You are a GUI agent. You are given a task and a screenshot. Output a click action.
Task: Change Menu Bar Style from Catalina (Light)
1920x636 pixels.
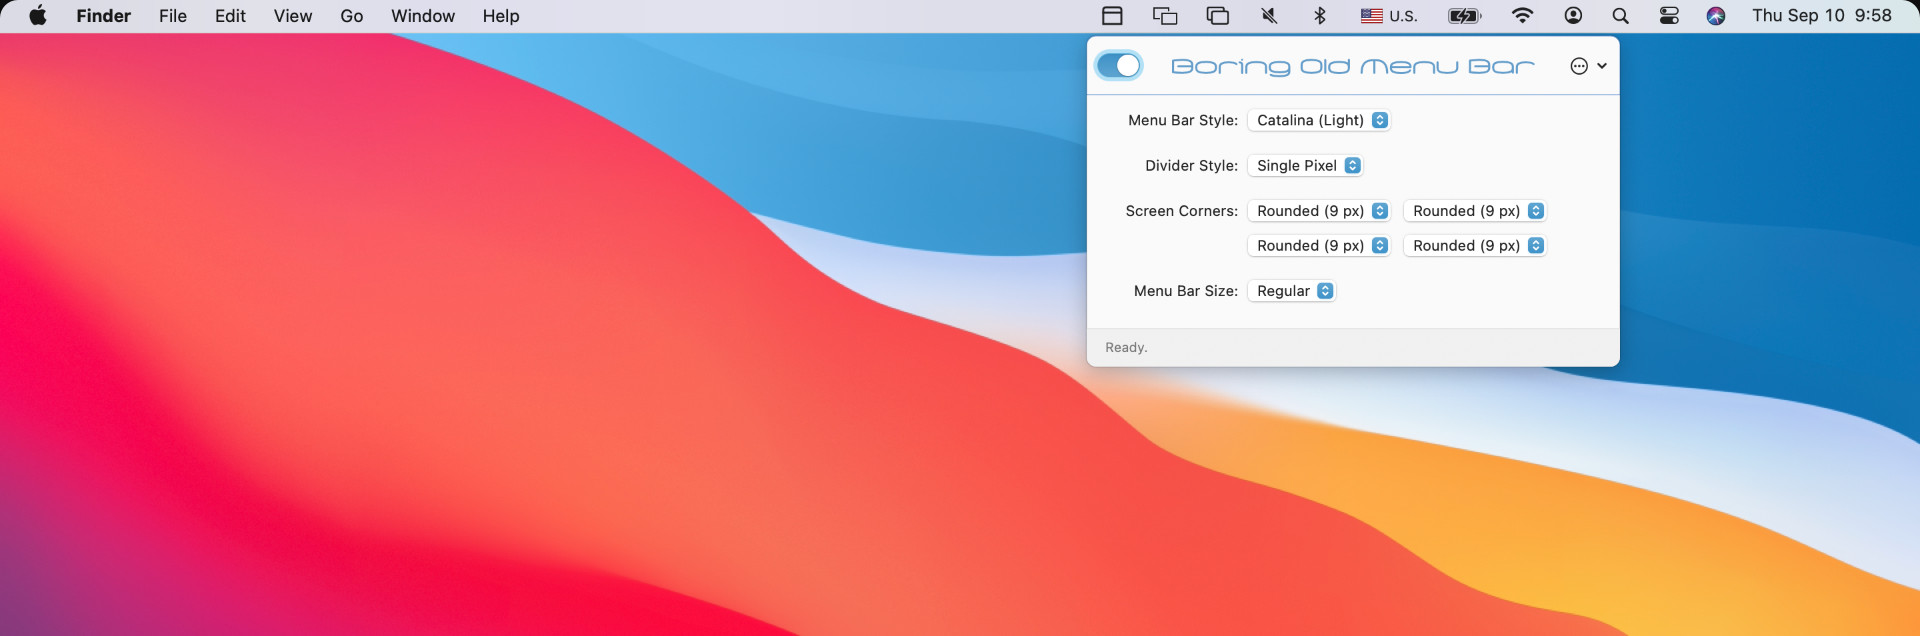coord(1319,120)
